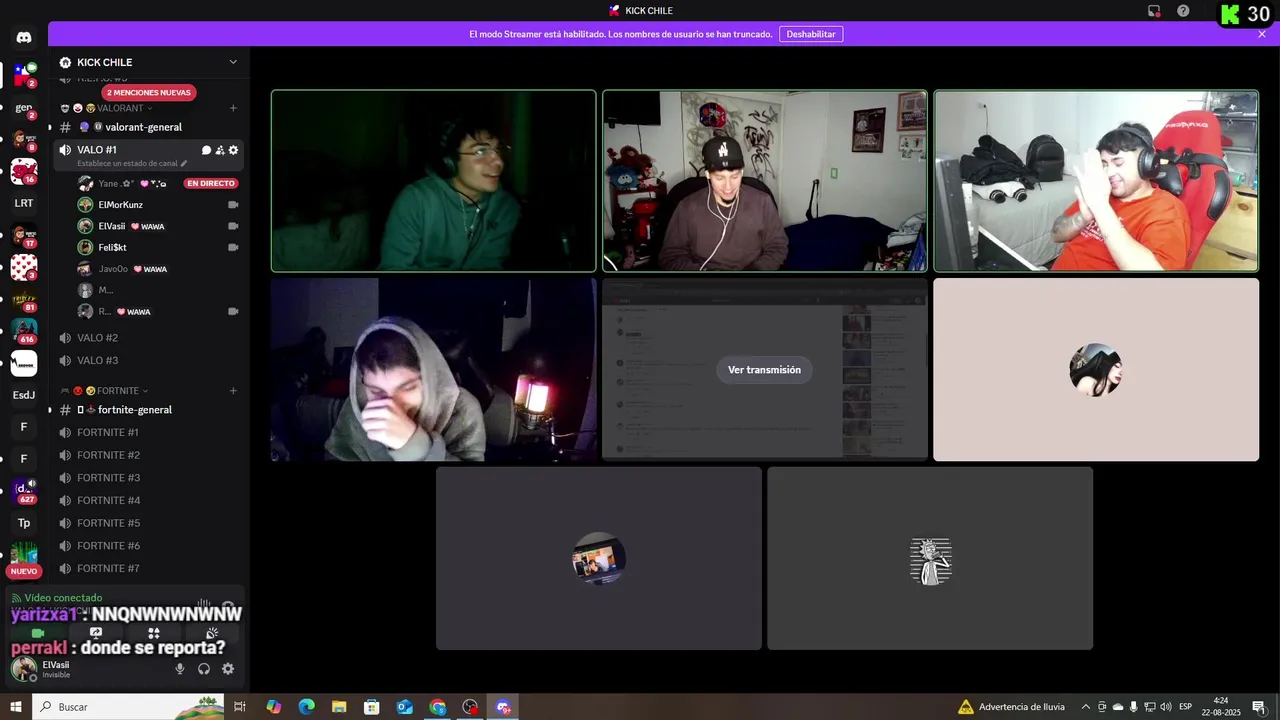Open Outlook in taskbar
The height and width of the screenshot is (720, 1280).
coord(405,707)
